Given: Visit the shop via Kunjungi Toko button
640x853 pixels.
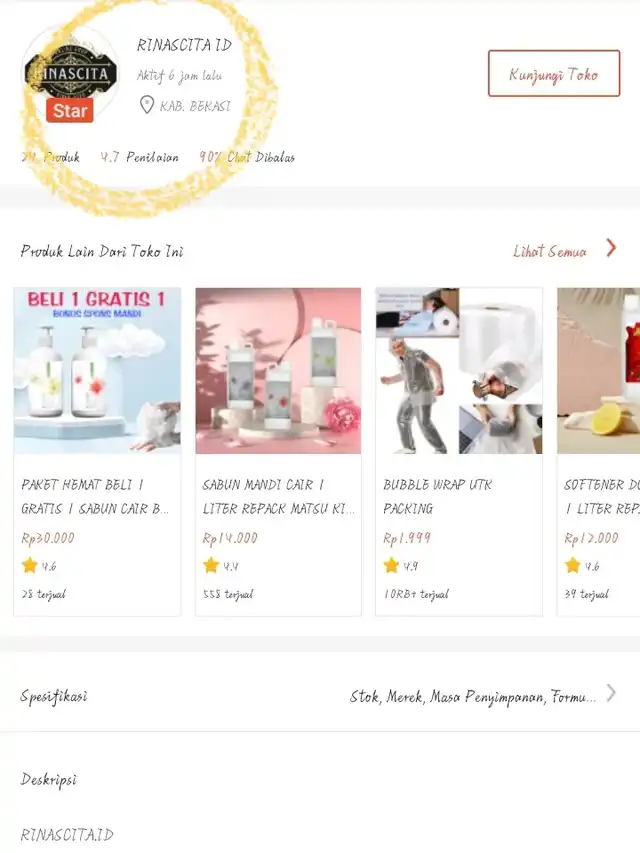Looking at the screenshot, I should point(554,73).
